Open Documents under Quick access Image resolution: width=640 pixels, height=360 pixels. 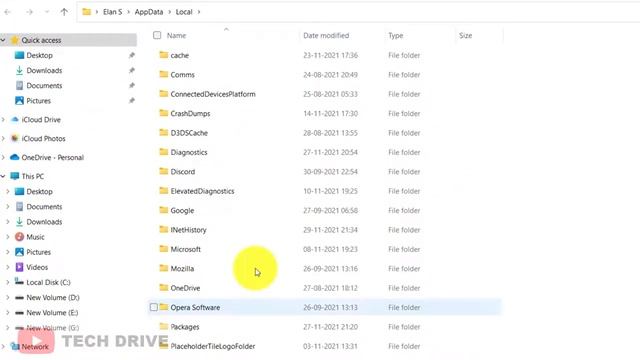[x=44, y=85]
